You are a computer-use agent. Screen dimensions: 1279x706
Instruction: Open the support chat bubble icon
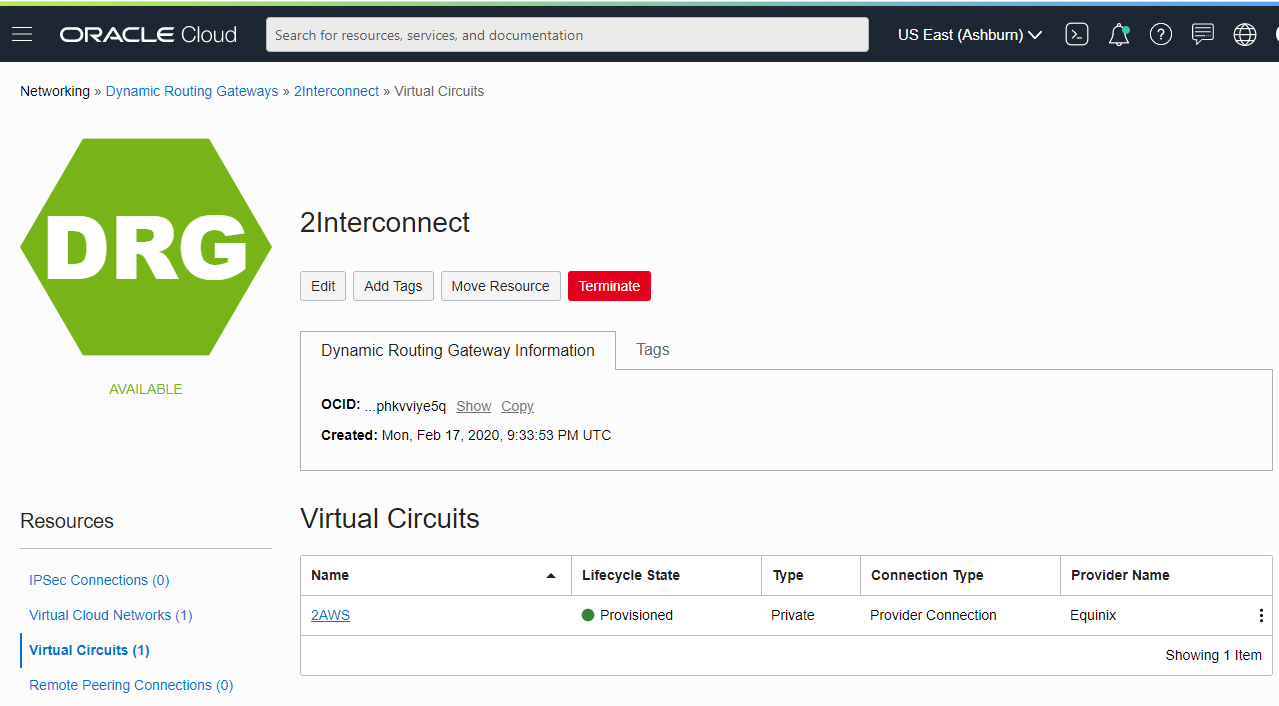coord(1203,35)
